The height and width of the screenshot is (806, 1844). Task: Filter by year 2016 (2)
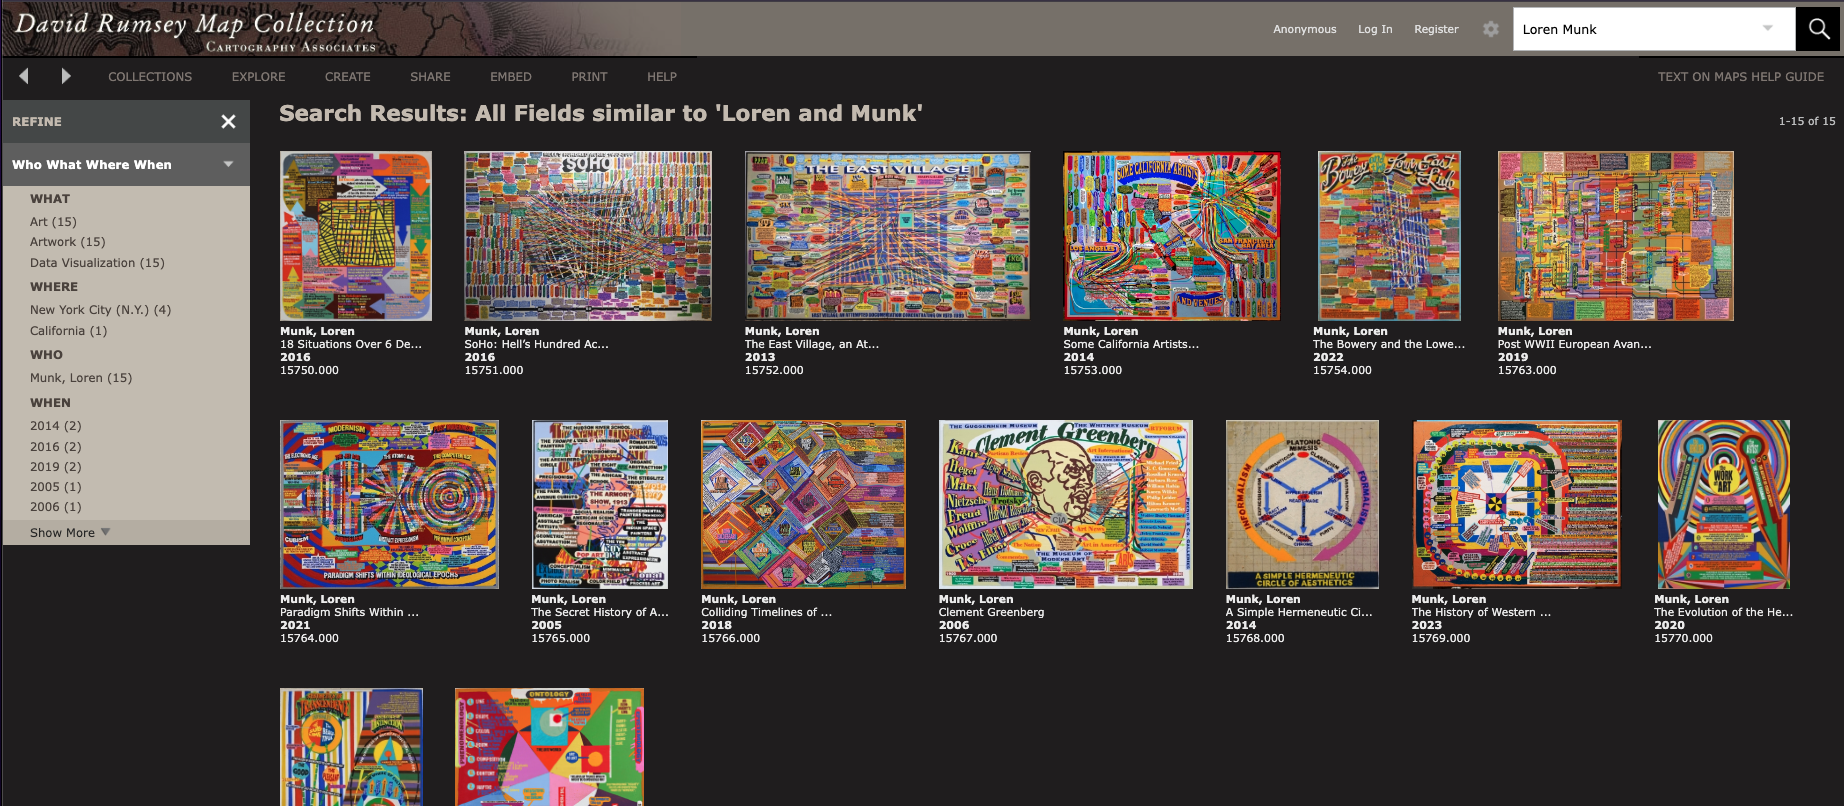tap(56, 447)
